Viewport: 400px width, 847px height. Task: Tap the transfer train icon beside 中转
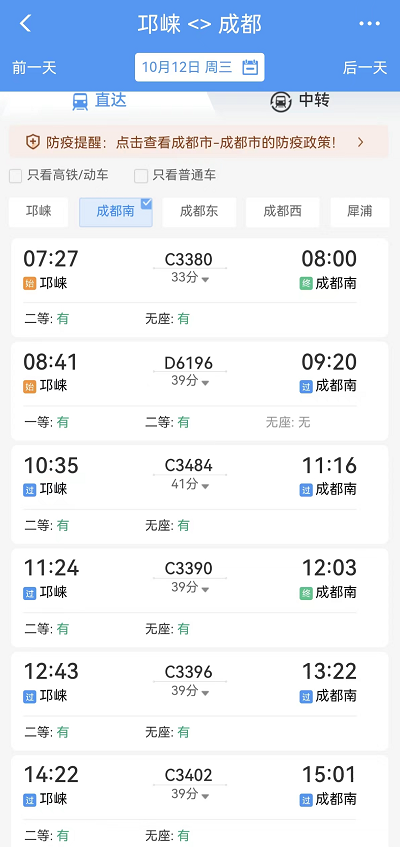pyautogui.click(x=281, y=102)
